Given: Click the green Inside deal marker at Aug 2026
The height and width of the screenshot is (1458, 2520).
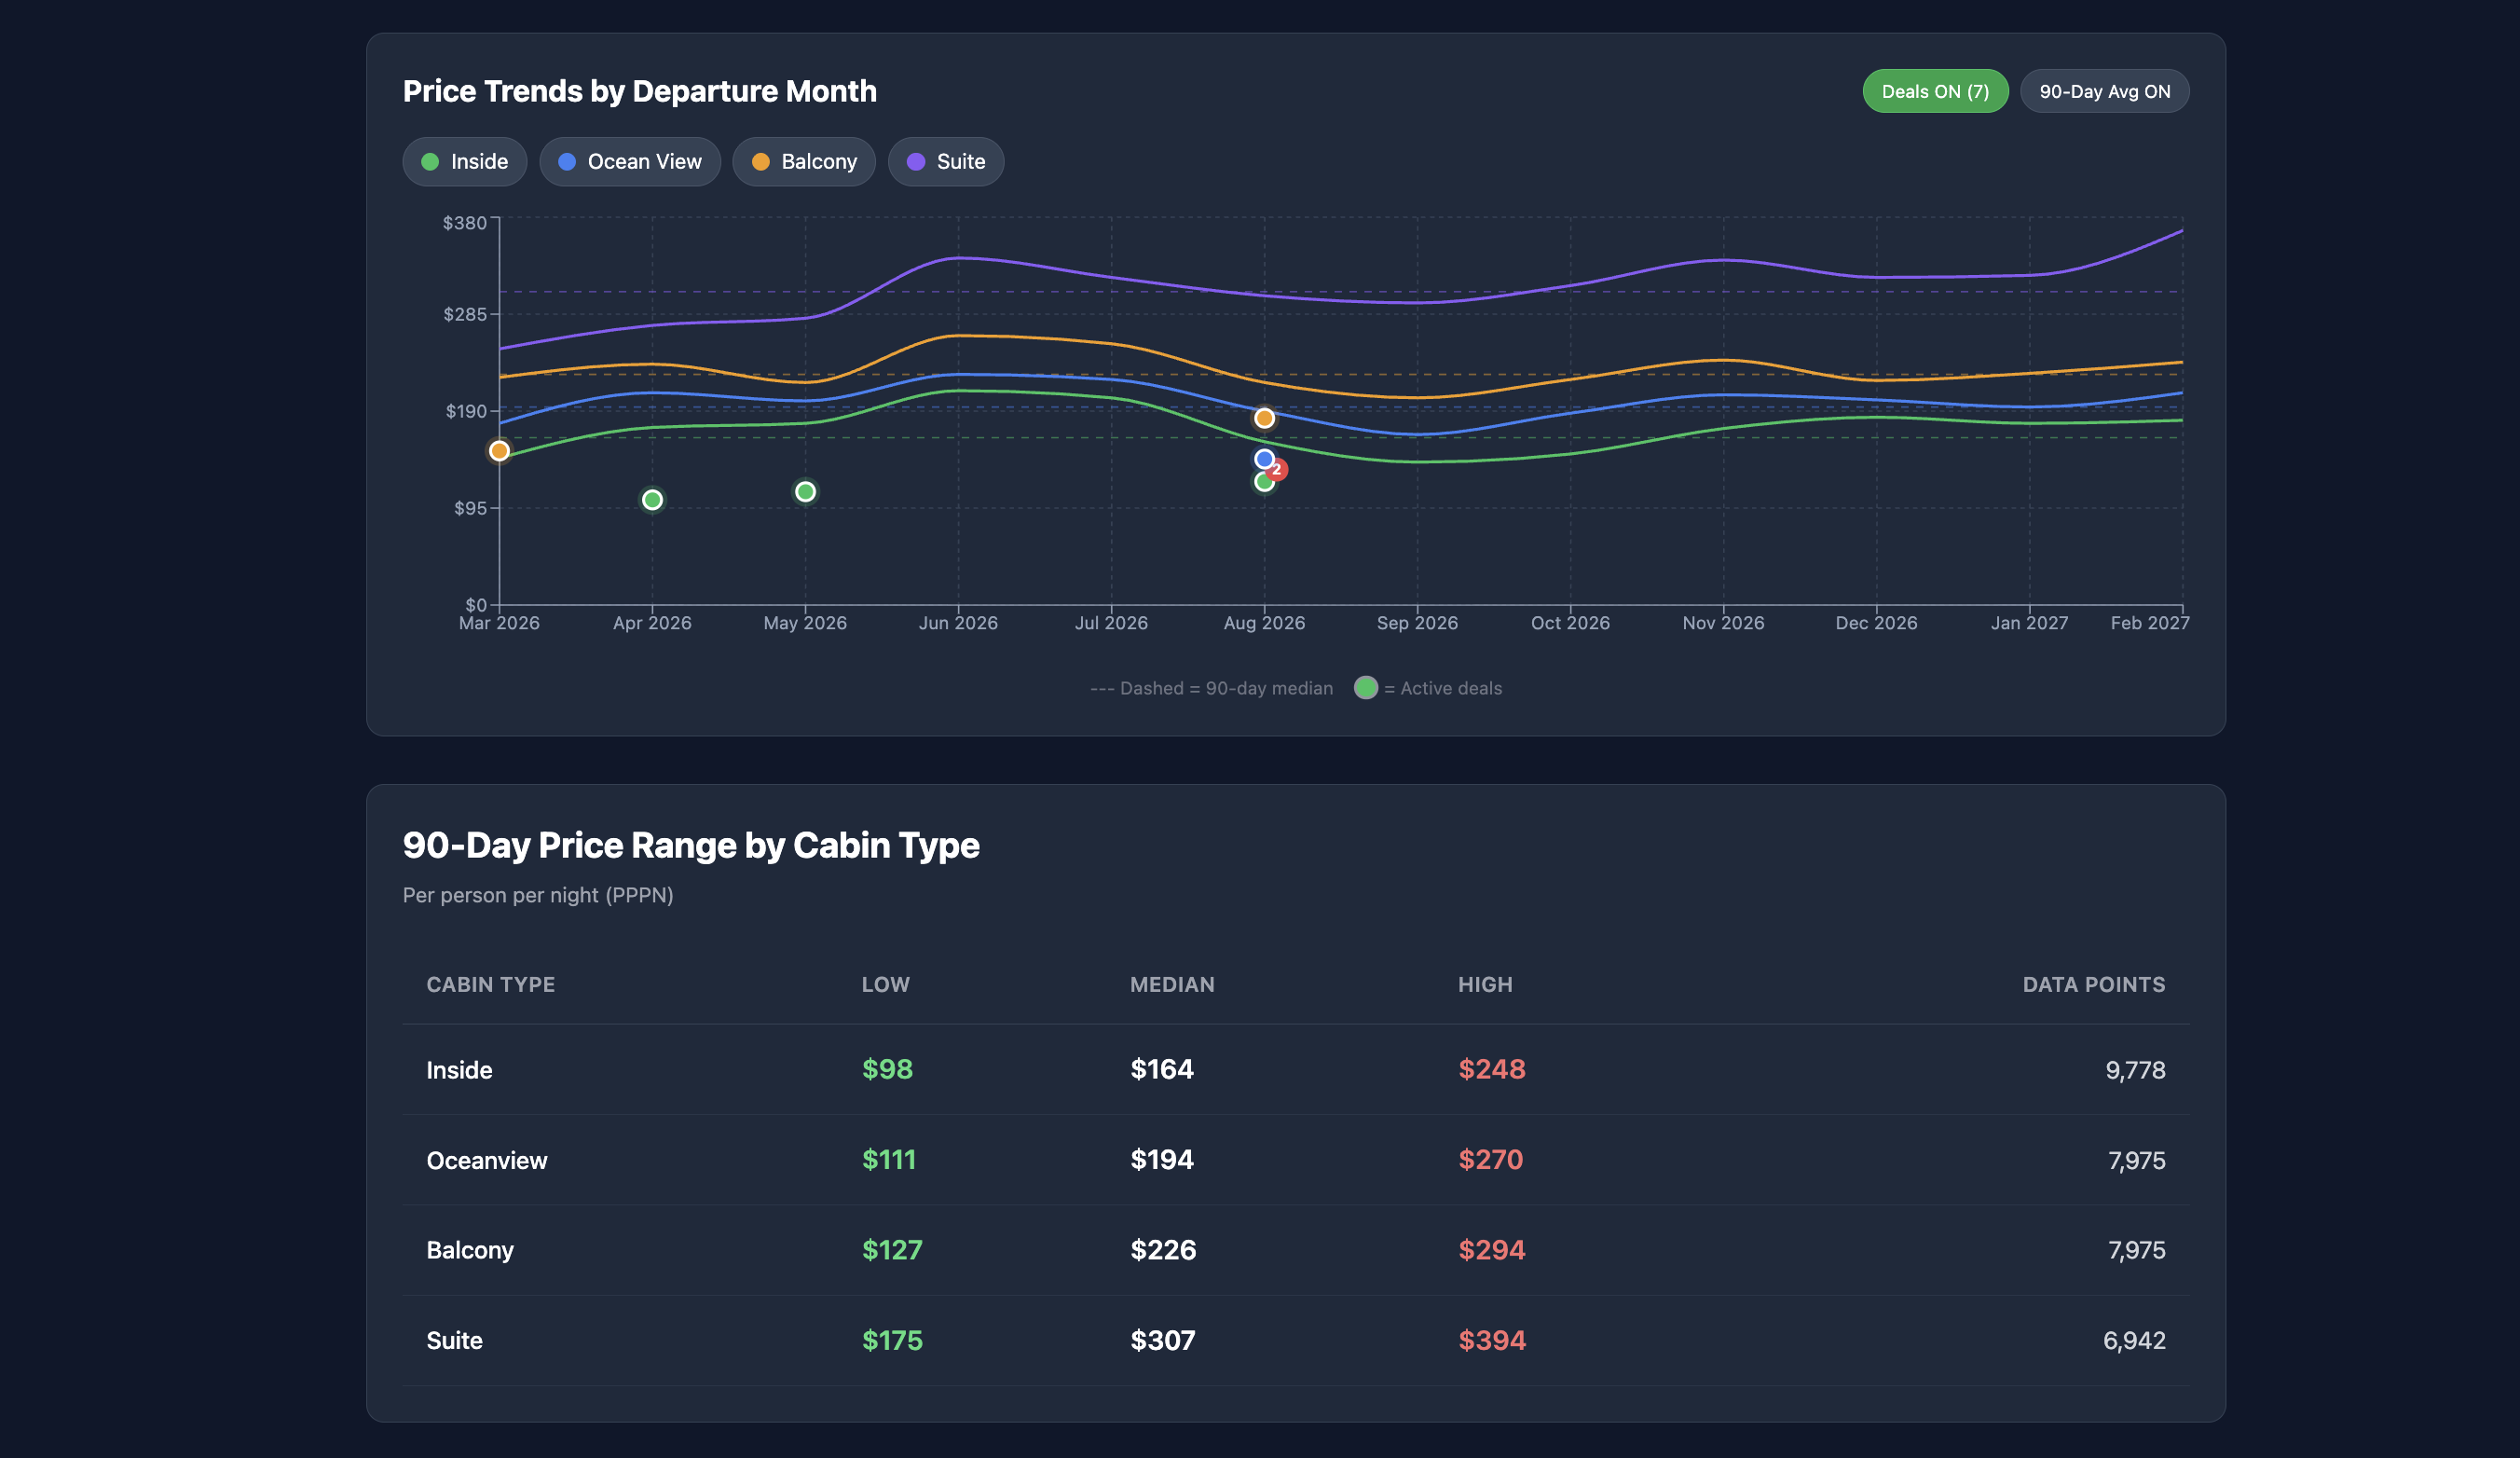Looking at the screenshot, I should [x=1263, y=483].
